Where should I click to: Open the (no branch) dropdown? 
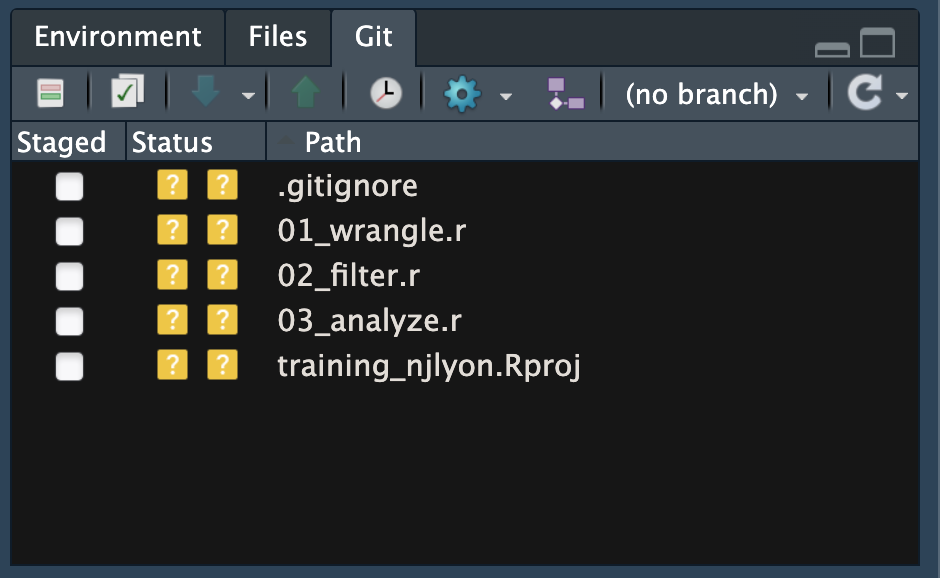click(716, 94)
